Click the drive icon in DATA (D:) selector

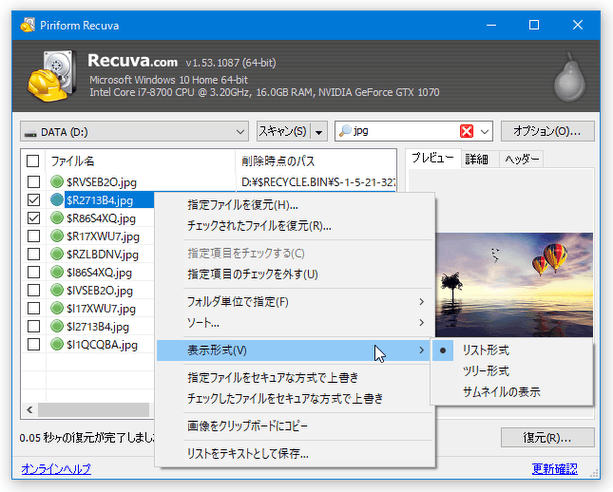pos(30,133)
